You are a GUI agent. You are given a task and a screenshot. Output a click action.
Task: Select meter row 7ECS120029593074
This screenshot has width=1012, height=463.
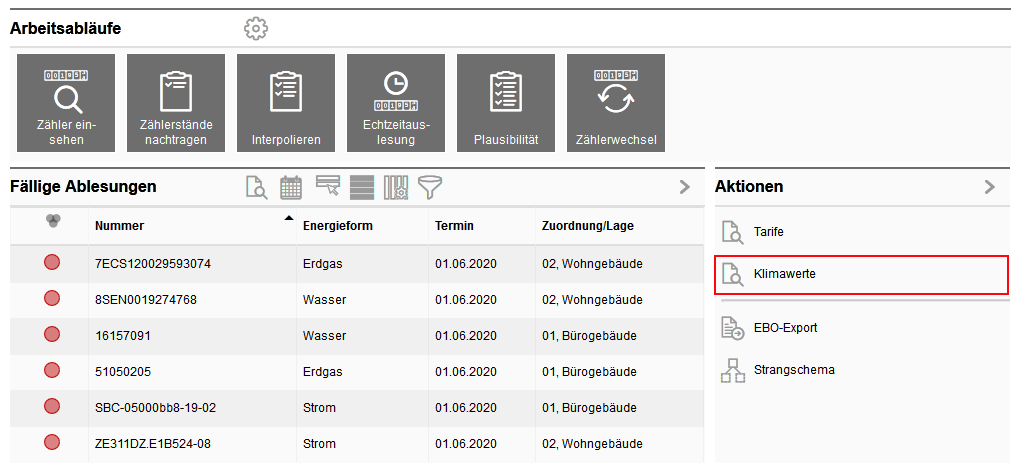(x=153, y=264)
